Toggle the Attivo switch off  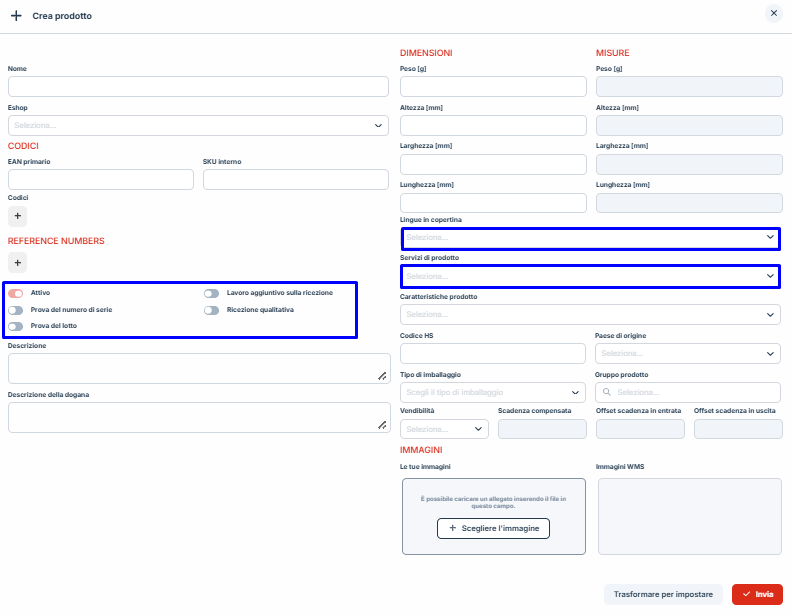(16, 293)
